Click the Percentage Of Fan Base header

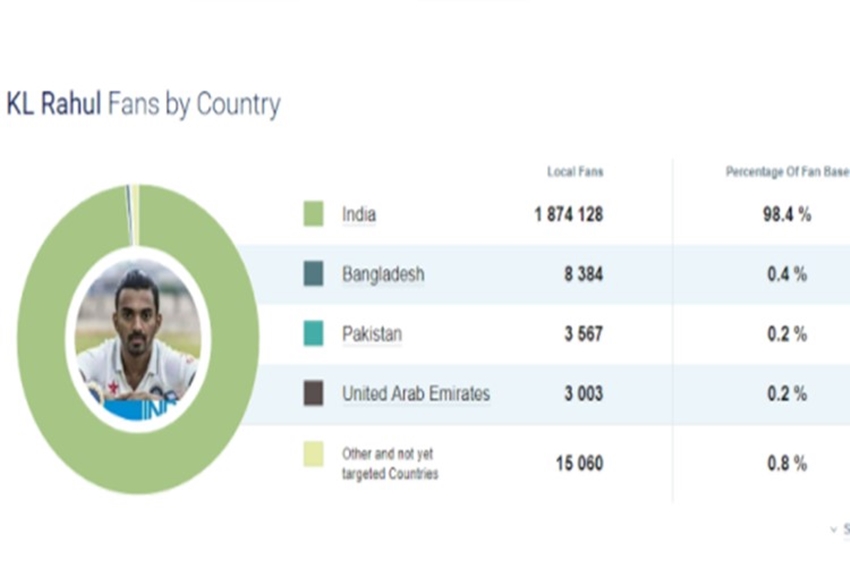(x=786, y=172)
